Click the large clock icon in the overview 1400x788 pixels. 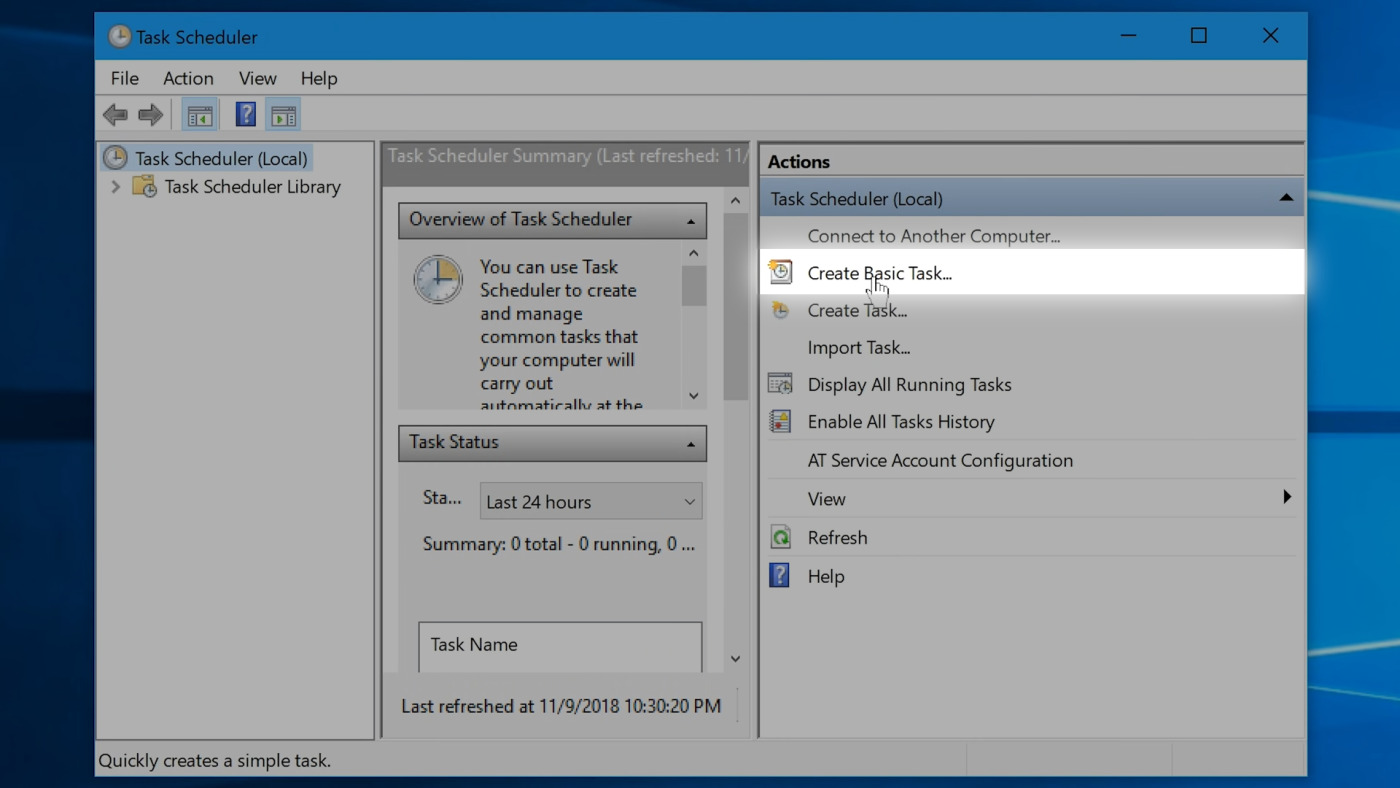click(x=438, y=280)
